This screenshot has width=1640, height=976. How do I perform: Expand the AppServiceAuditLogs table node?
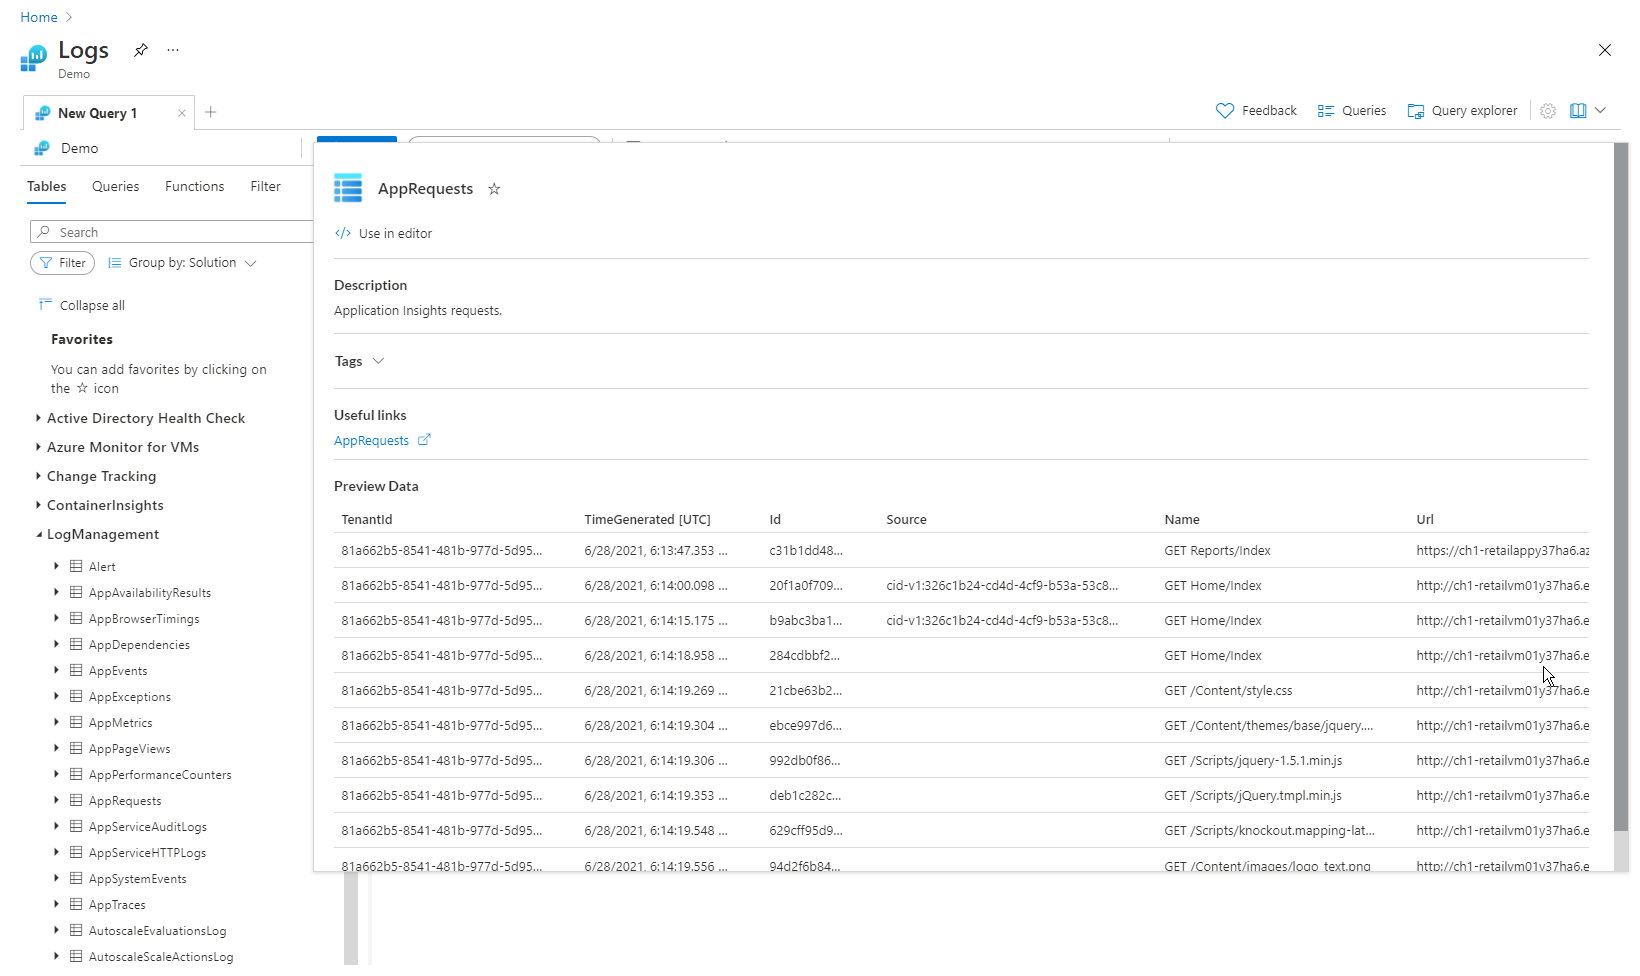coord(57,826)
